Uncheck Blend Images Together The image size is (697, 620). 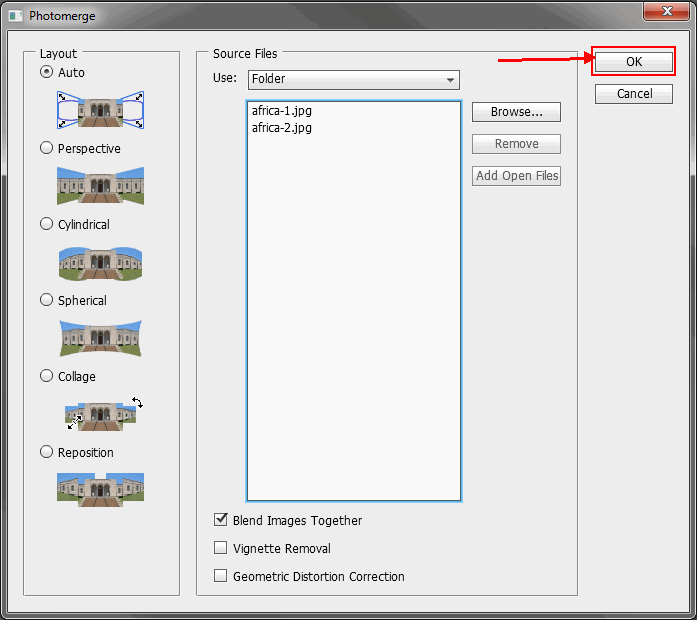[x=221, y=520]
